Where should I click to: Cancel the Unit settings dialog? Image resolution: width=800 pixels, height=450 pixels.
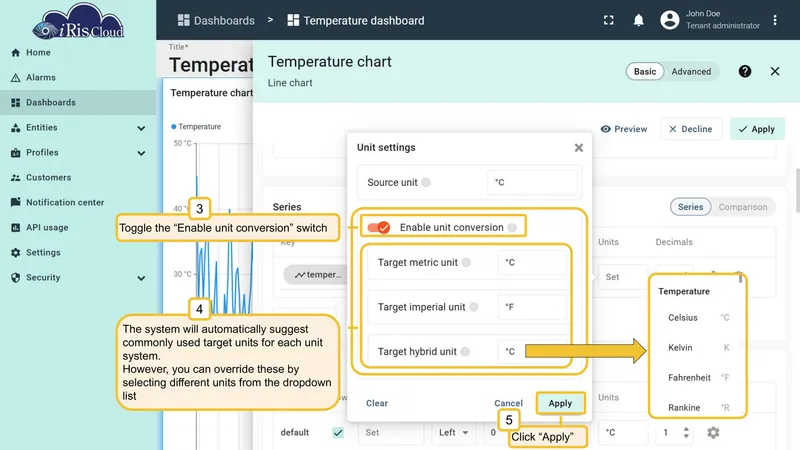508,403
